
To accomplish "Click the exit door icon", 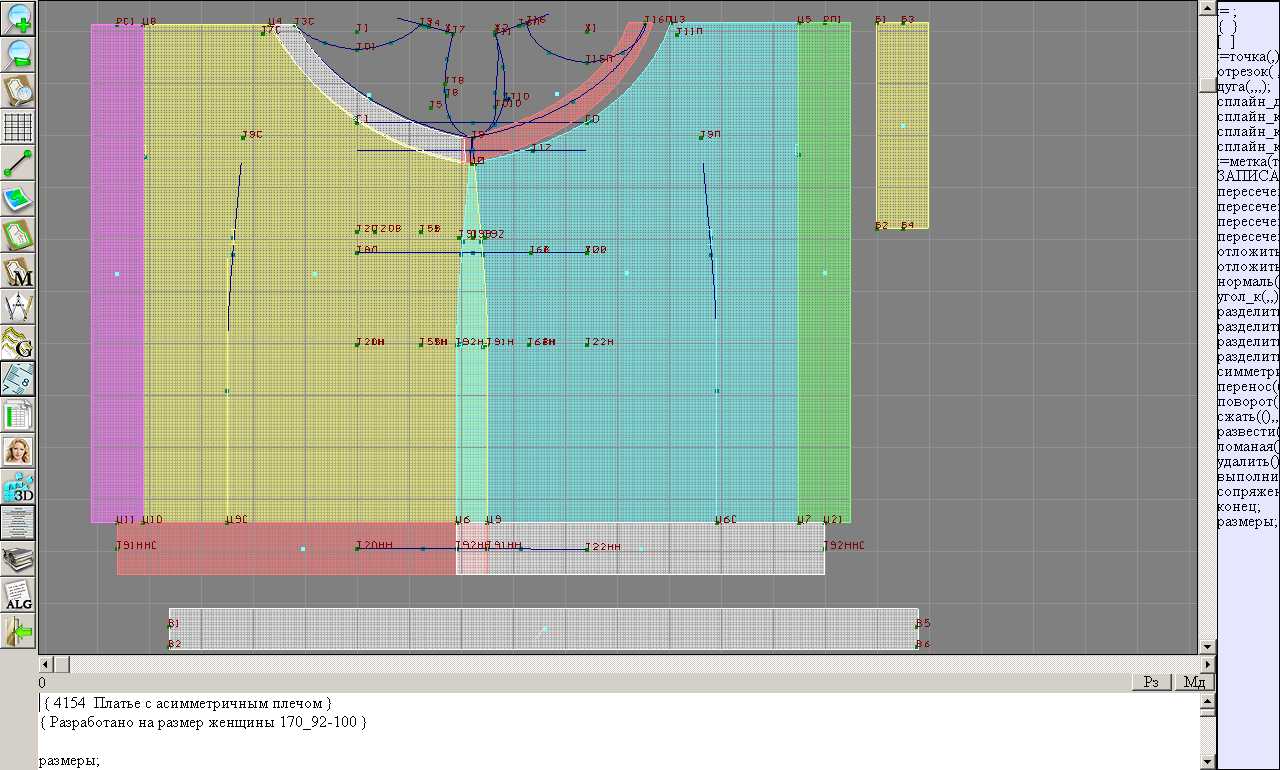I will point(19,632).
